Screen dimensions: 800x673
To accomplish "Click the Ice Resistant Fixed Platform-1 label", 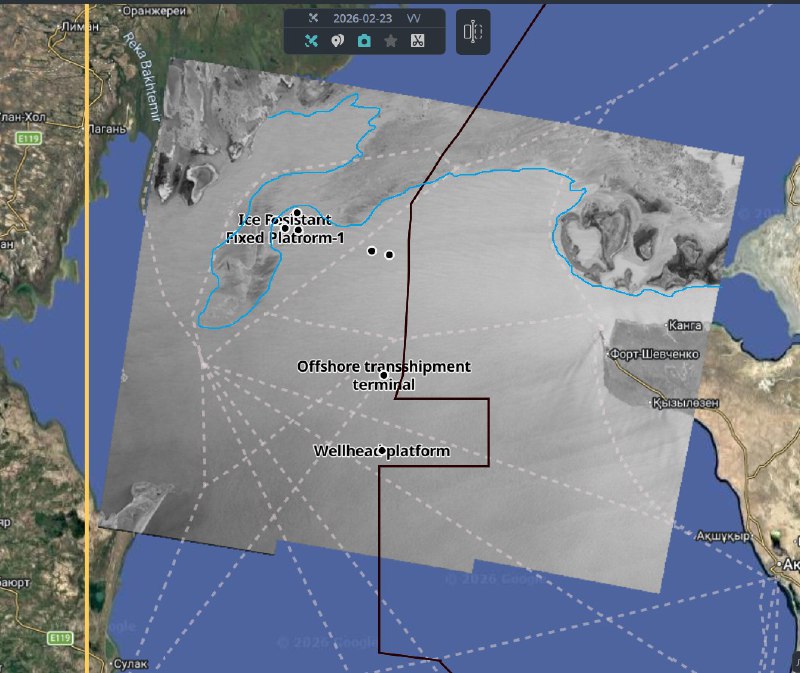I will pos(285,228).
